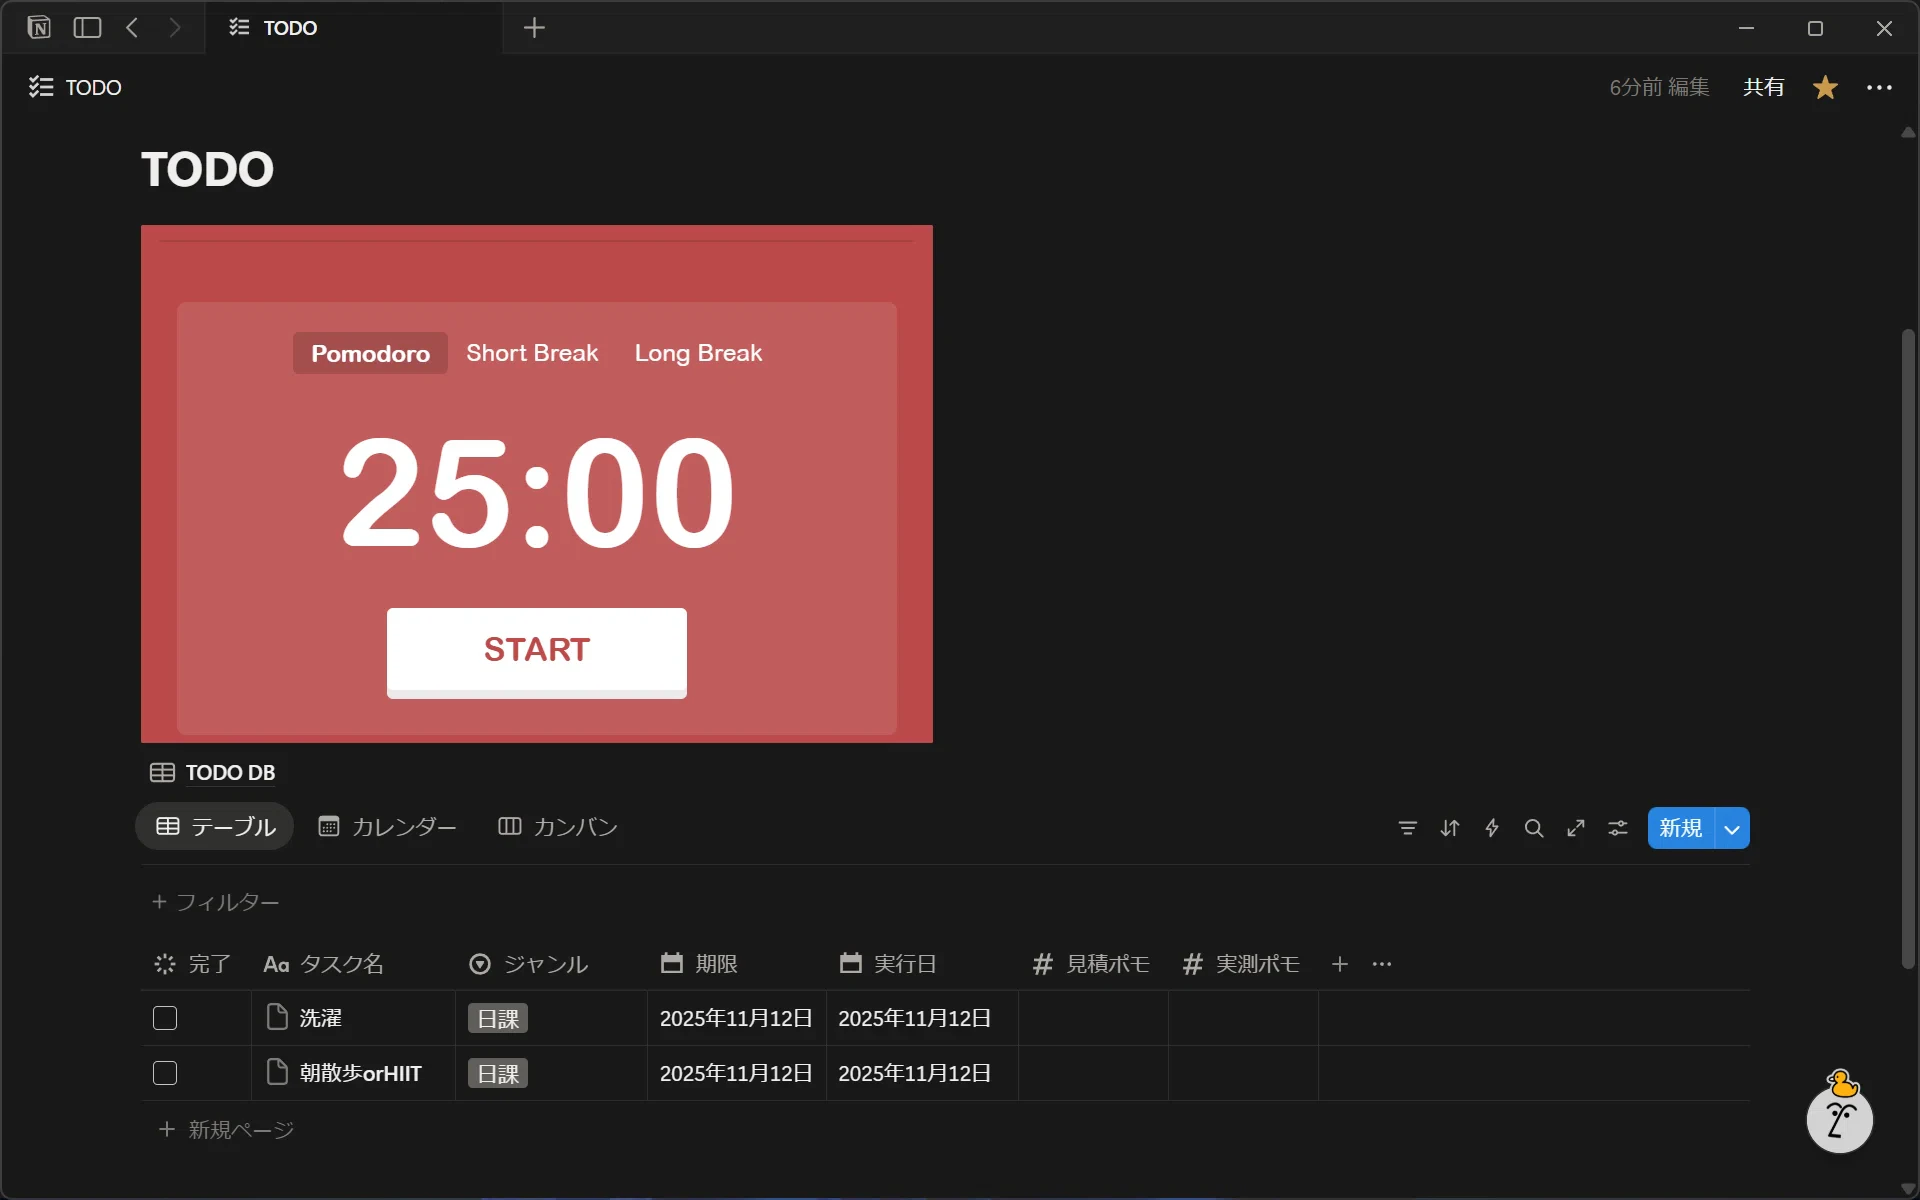Screen dimensions: 1920x1200
Task: Open view settings sliders icon
Action: pyautogui.click(x=1618, y=828)
